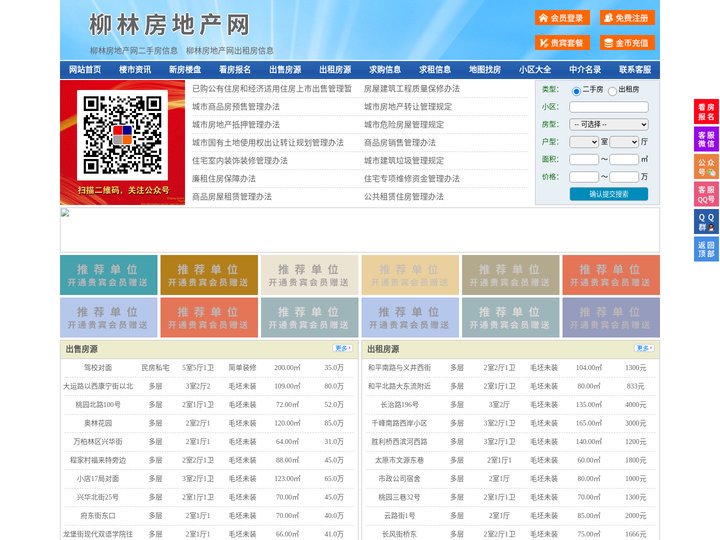Click the maximum 面积 input field

(624, 159)
